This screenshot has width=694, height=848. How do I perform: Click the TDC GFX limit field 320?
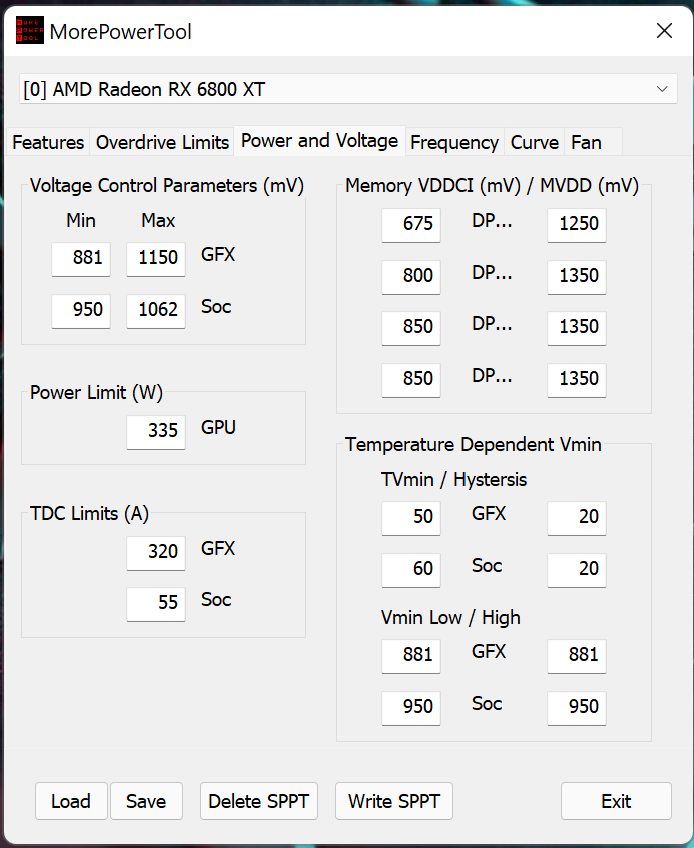[156, 553]
